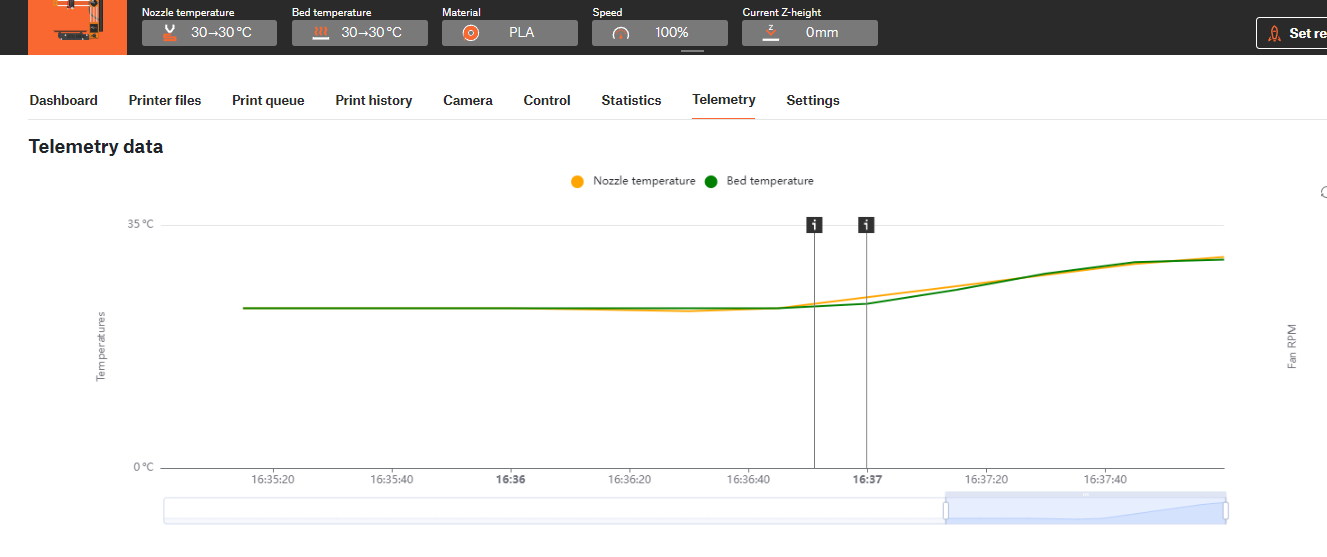This screenshot has width=1327, height=557.
Task: Click the left handle of the range slider
Action: coord(946,511)
